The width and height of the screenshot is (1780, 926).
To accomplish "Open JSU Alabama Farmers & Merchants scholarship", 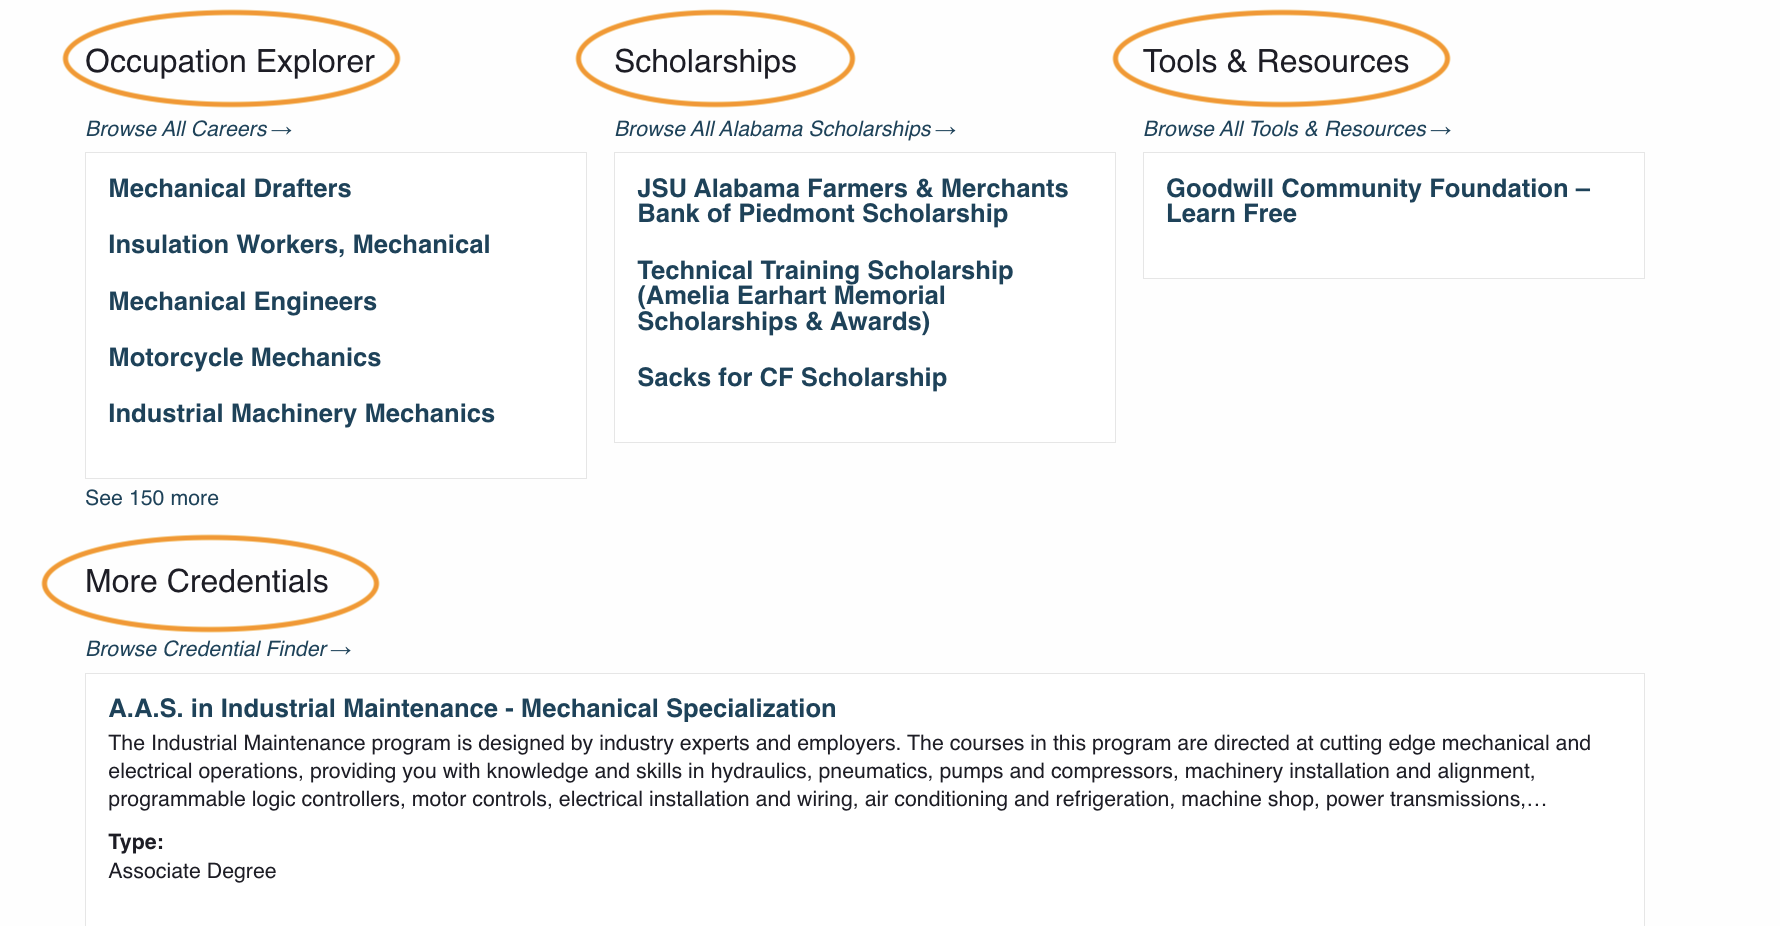I will (x=852, y=201).
